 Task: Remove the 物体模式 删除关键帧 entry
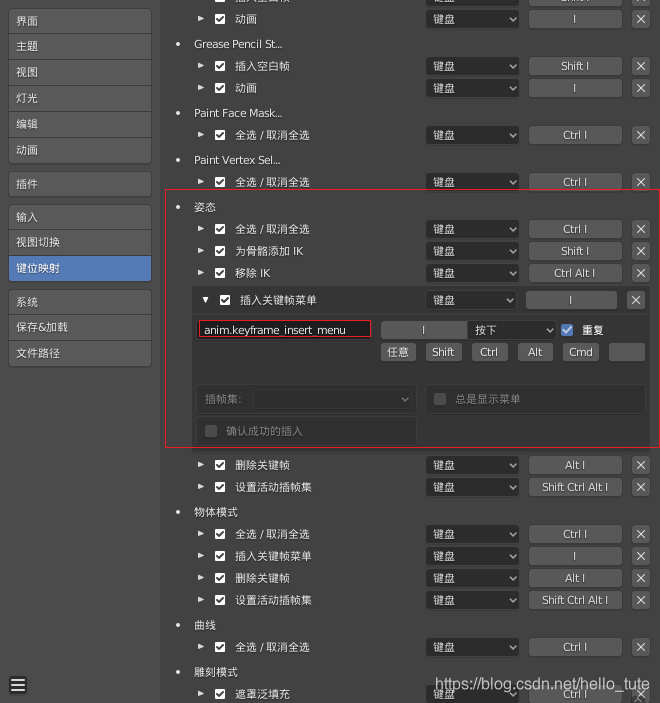coord(641,578)
